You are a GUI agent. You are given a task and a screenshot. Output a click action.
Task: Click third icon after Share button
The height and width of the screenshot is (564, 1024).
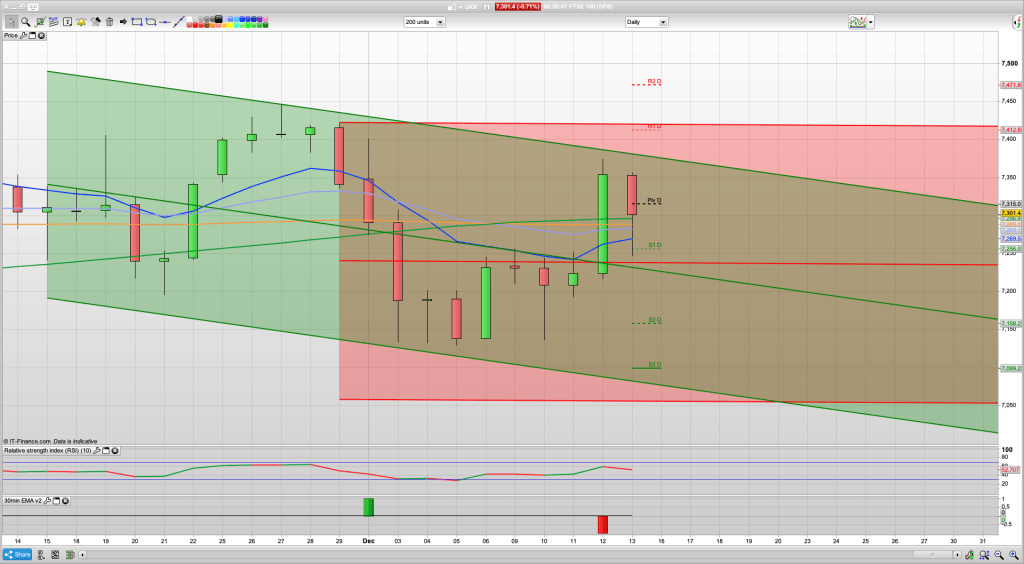(x=71, y=555)
